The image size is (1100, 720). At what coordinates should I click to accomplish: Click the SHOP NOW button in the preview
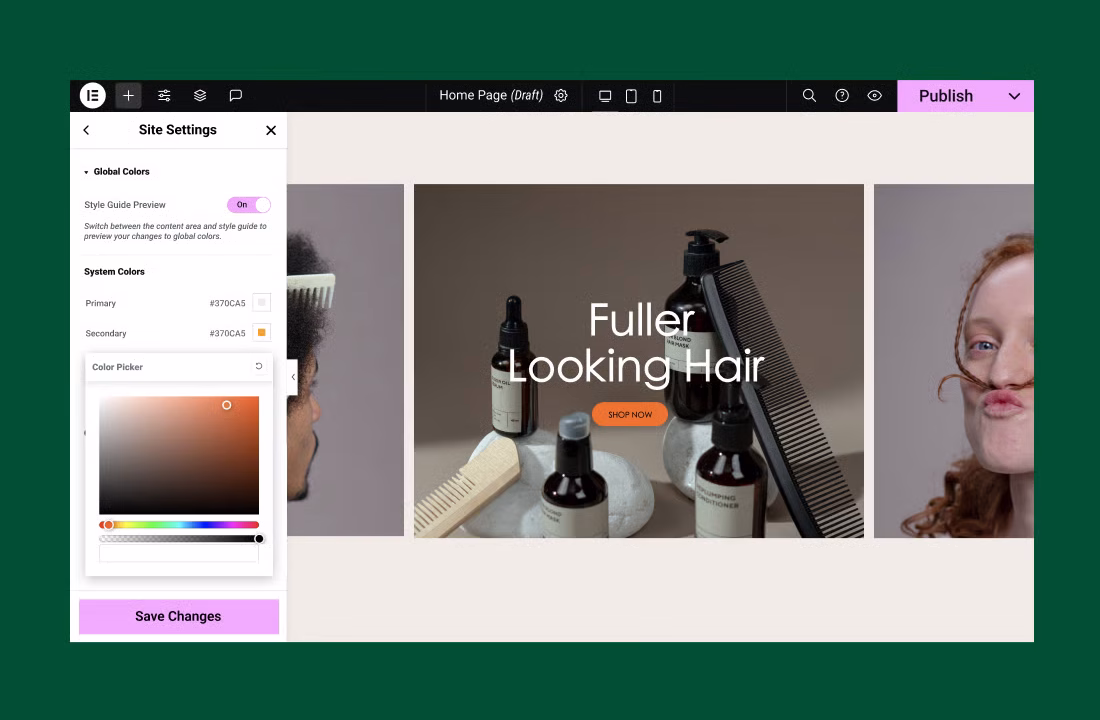[629, 414]
